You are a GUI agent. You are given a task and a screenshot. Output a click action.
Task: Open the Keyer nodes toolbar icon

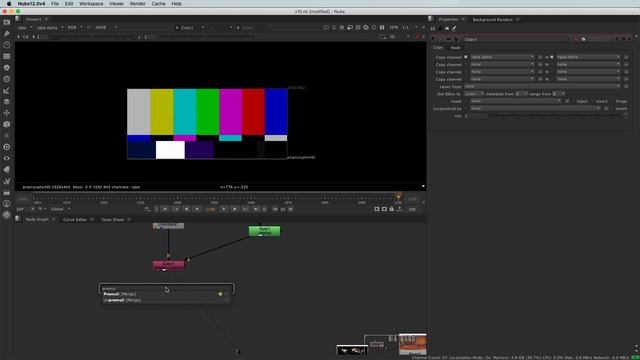coord(7,91)
